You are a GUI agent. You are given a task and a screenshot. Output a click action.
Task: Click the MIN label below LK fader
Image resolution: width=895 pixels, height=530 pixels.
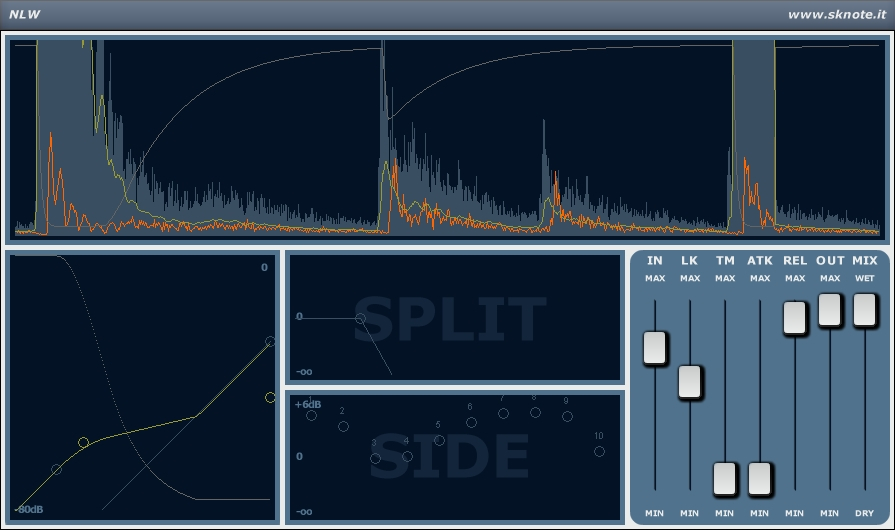coord(689,513)
